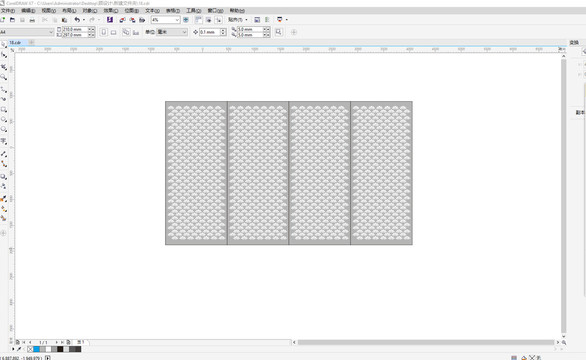
Task: Open the 文件 menu
Action: (8, 10)
